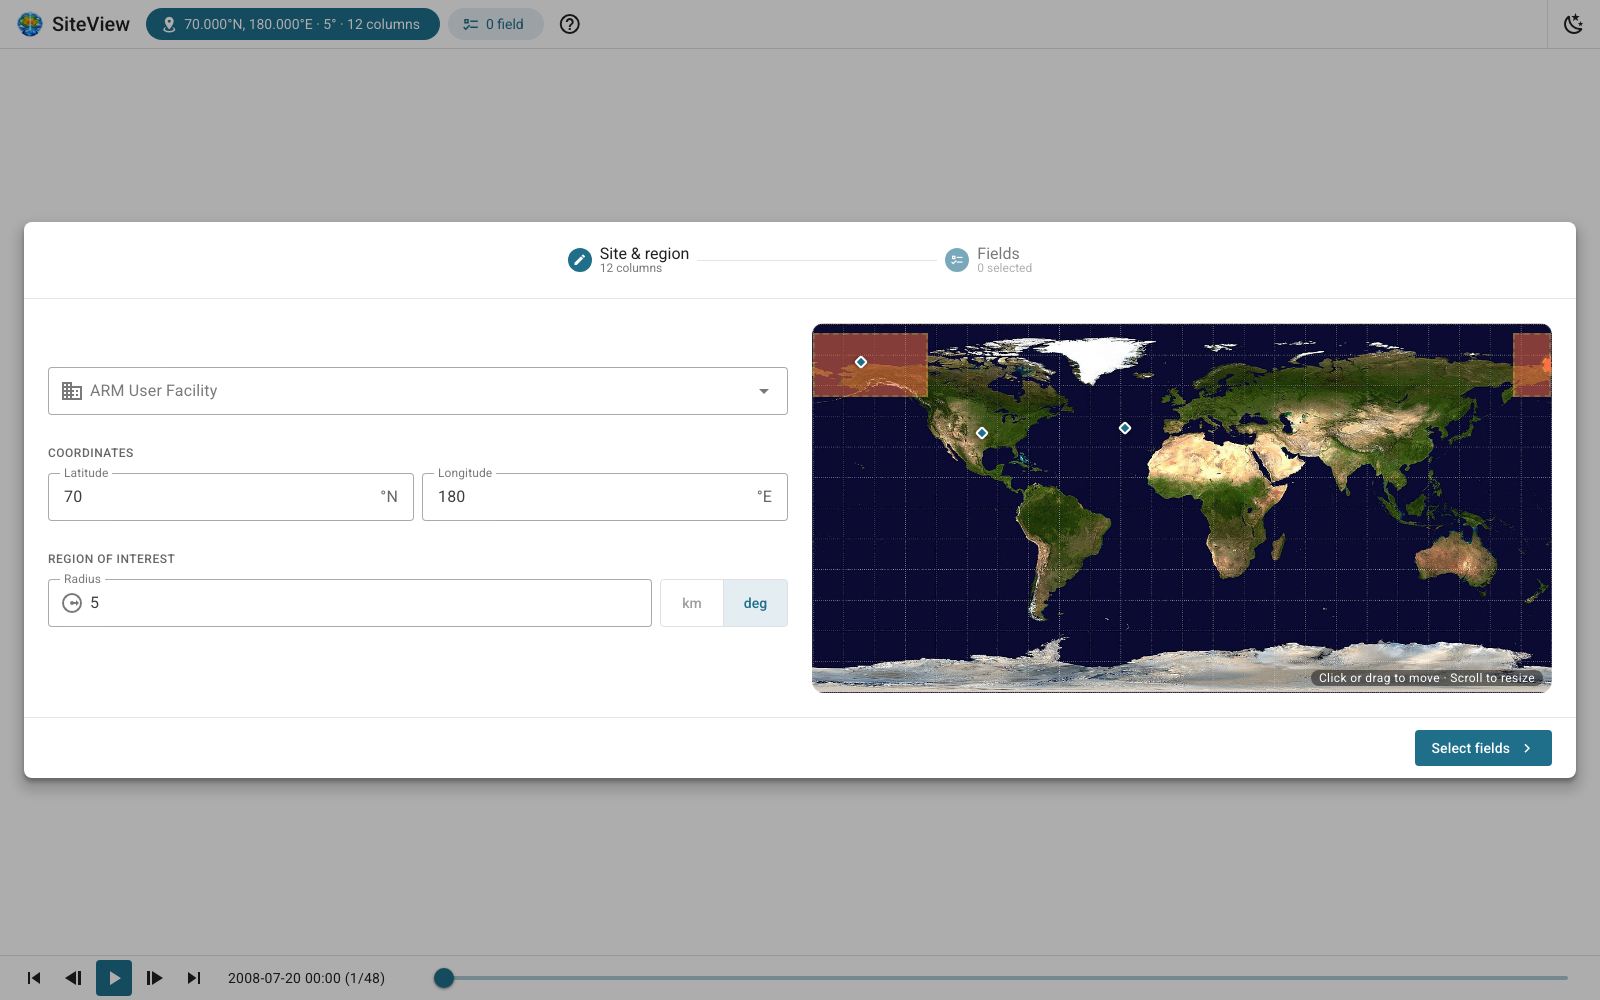Toggle dark mode moon icon
This screenshot has height=1000, width=1600.
(x=1573, y=24)
